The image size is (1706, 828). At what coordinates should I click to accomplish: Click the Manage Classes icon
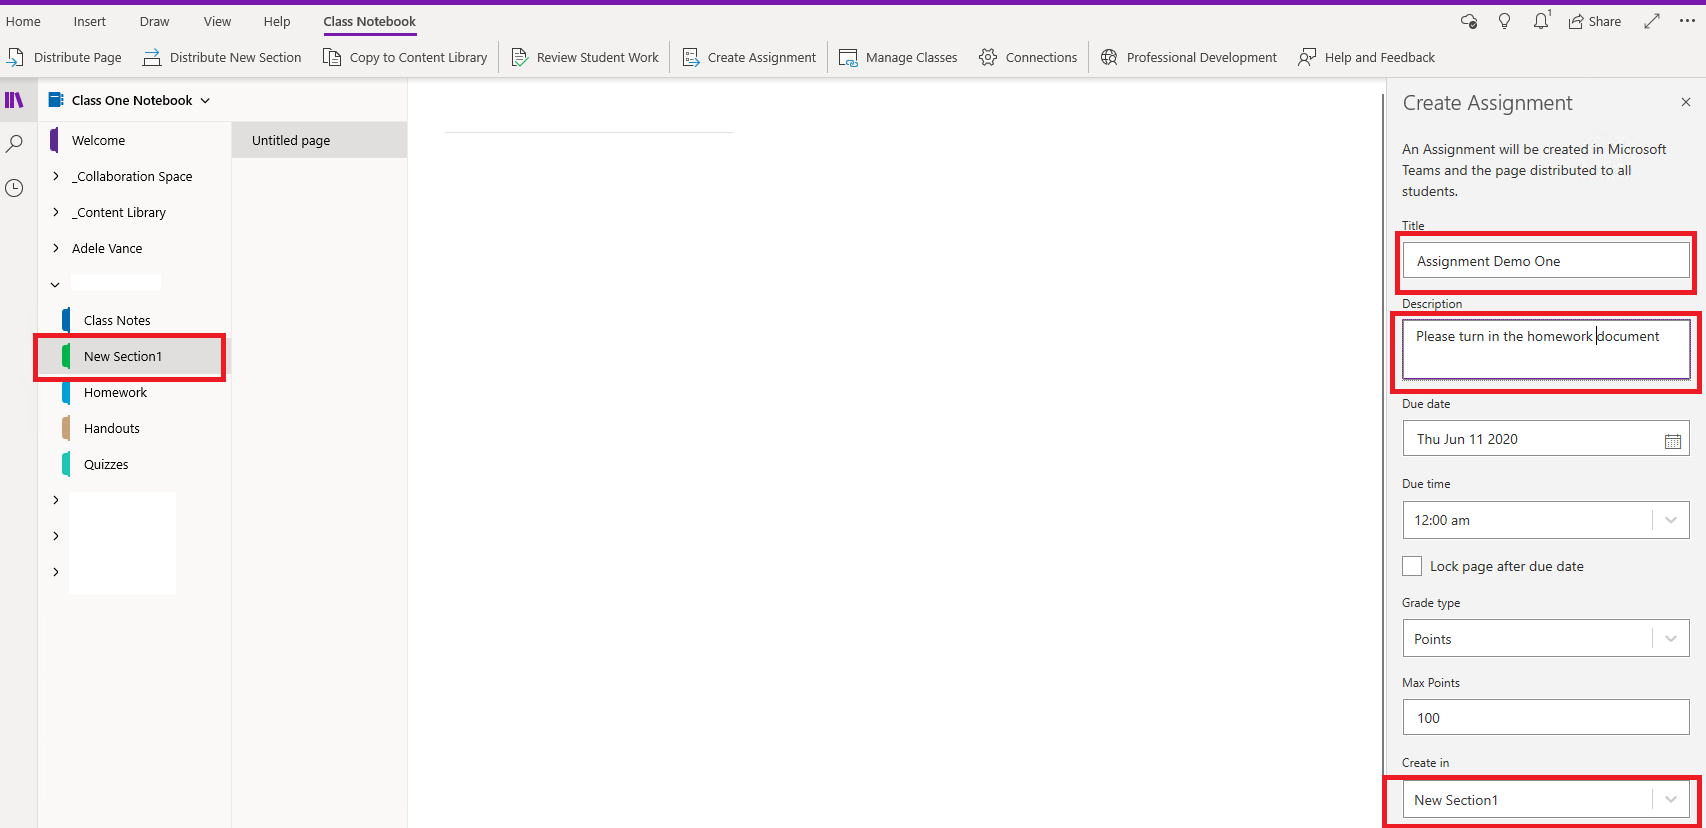point(848,57)
